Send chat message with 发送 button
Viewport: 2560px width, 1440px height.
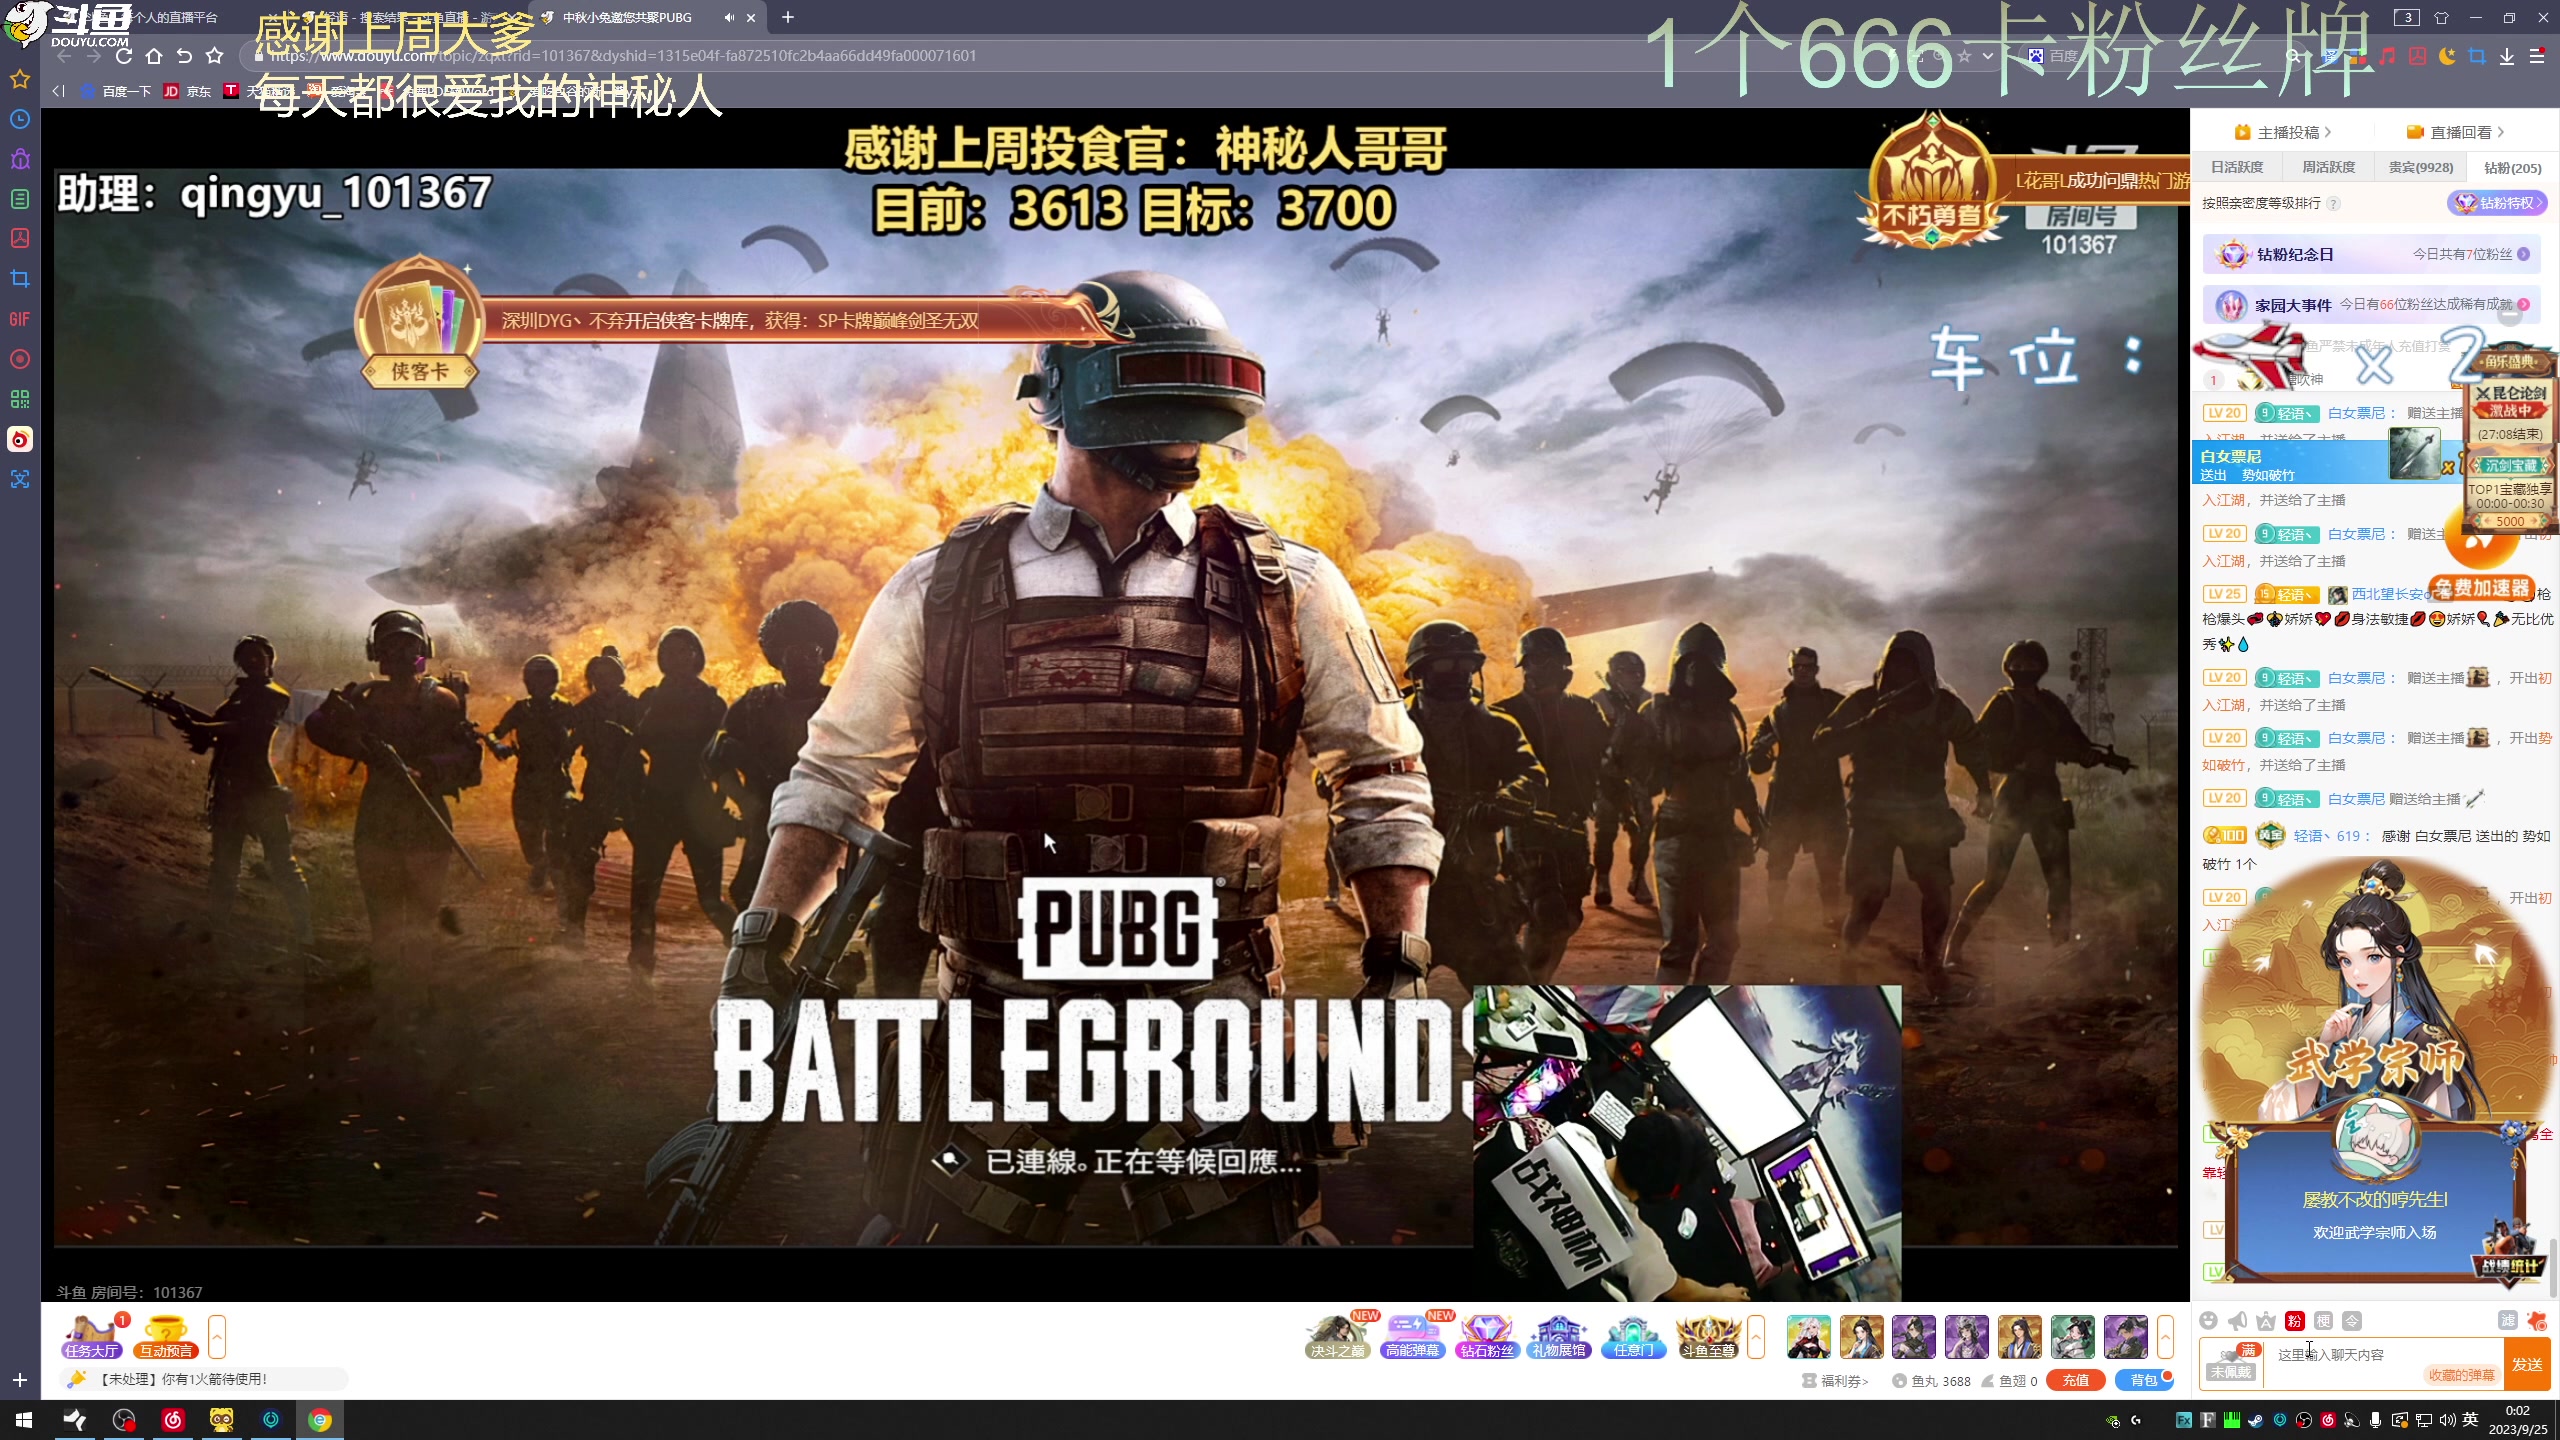(x=2528, y=1364)
